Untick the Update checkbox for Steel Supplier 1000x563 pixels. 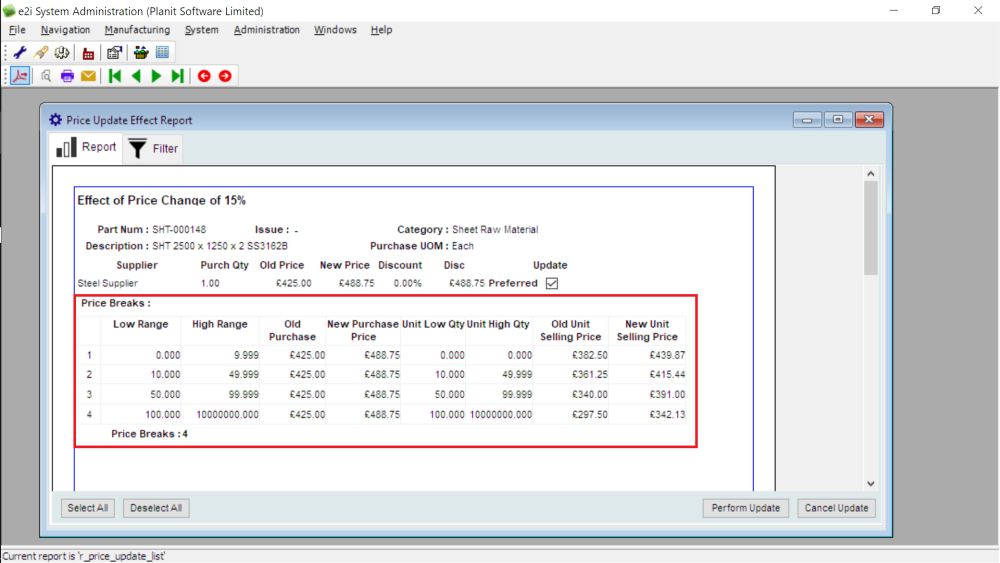pos(551,283)
